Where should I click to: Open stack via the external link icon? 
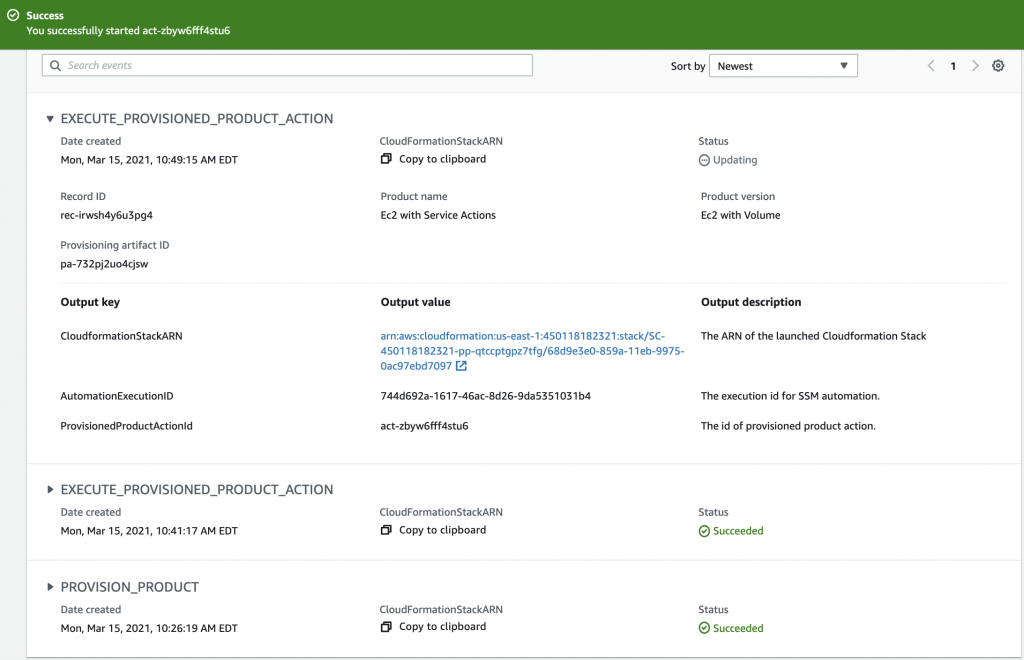[461, 365]
